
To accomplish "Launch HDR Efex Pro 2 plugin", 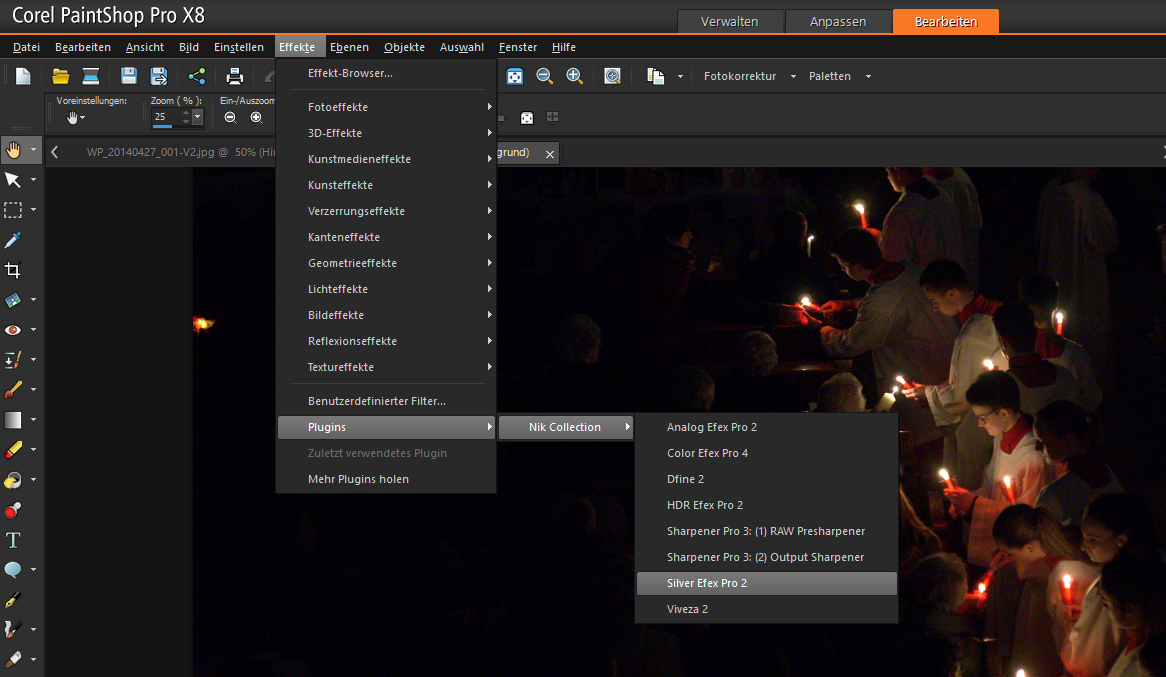I will (767, 505).
